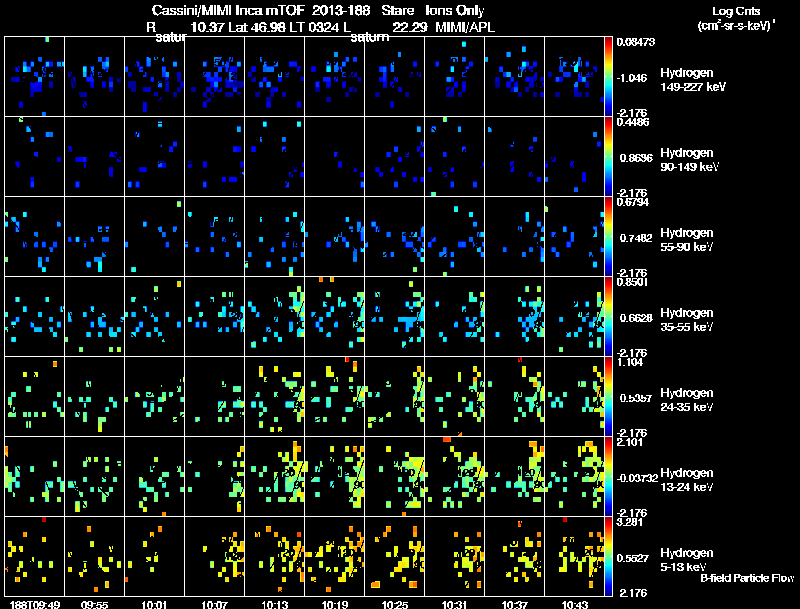Click the 10:07 time label
The width and height of the screenshot is (800, 609).
pyautogui.click(x=215, y=604)
